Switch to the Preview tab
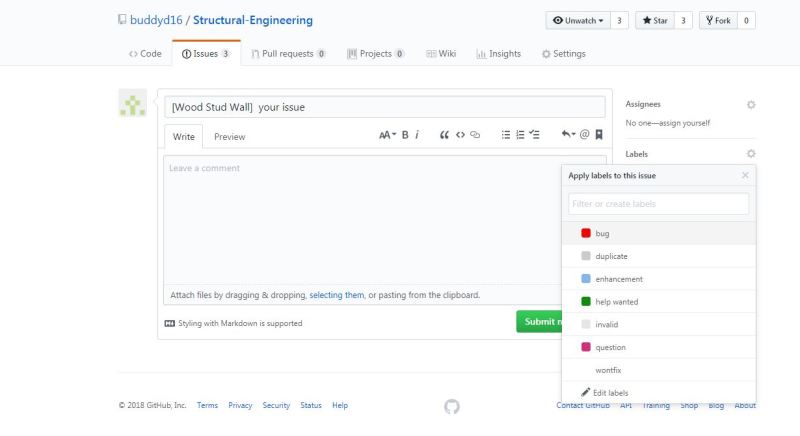Image resolution: width=800 pixels, height=436 pixels. (x=230, y=137)
